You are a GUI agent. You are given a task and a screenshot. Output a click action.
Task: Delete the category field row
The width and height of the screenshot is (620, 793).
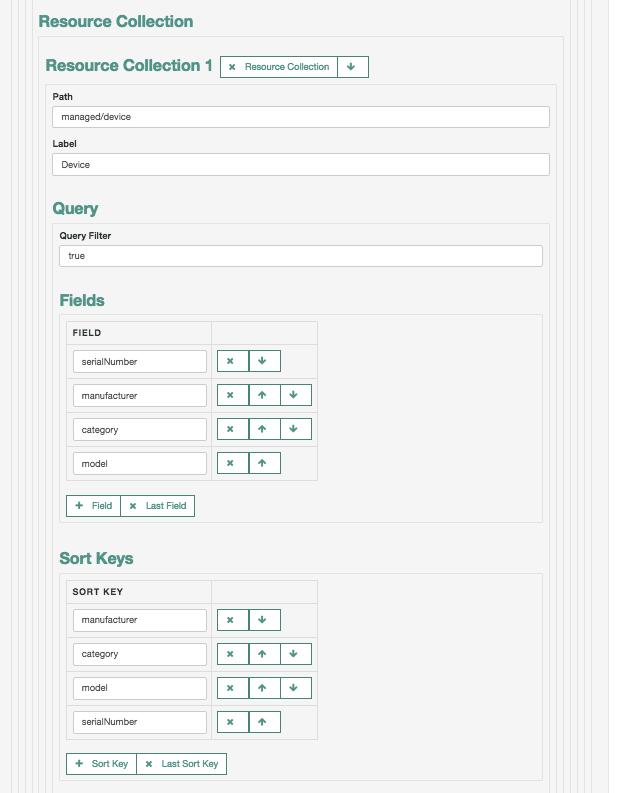point(233,429)
